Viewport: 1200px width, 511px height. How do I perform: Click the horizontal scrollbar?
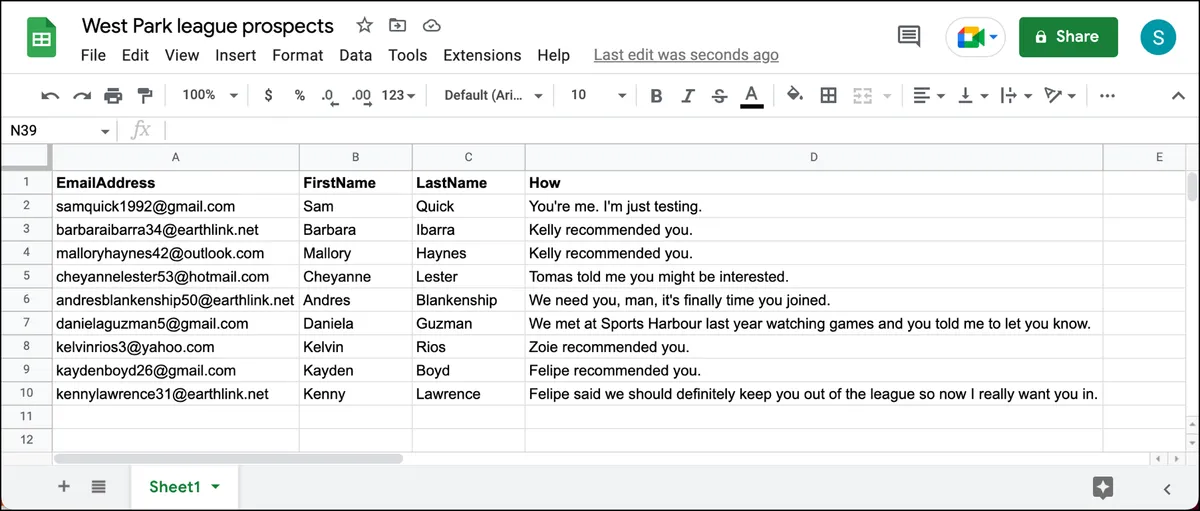point(229,458)
